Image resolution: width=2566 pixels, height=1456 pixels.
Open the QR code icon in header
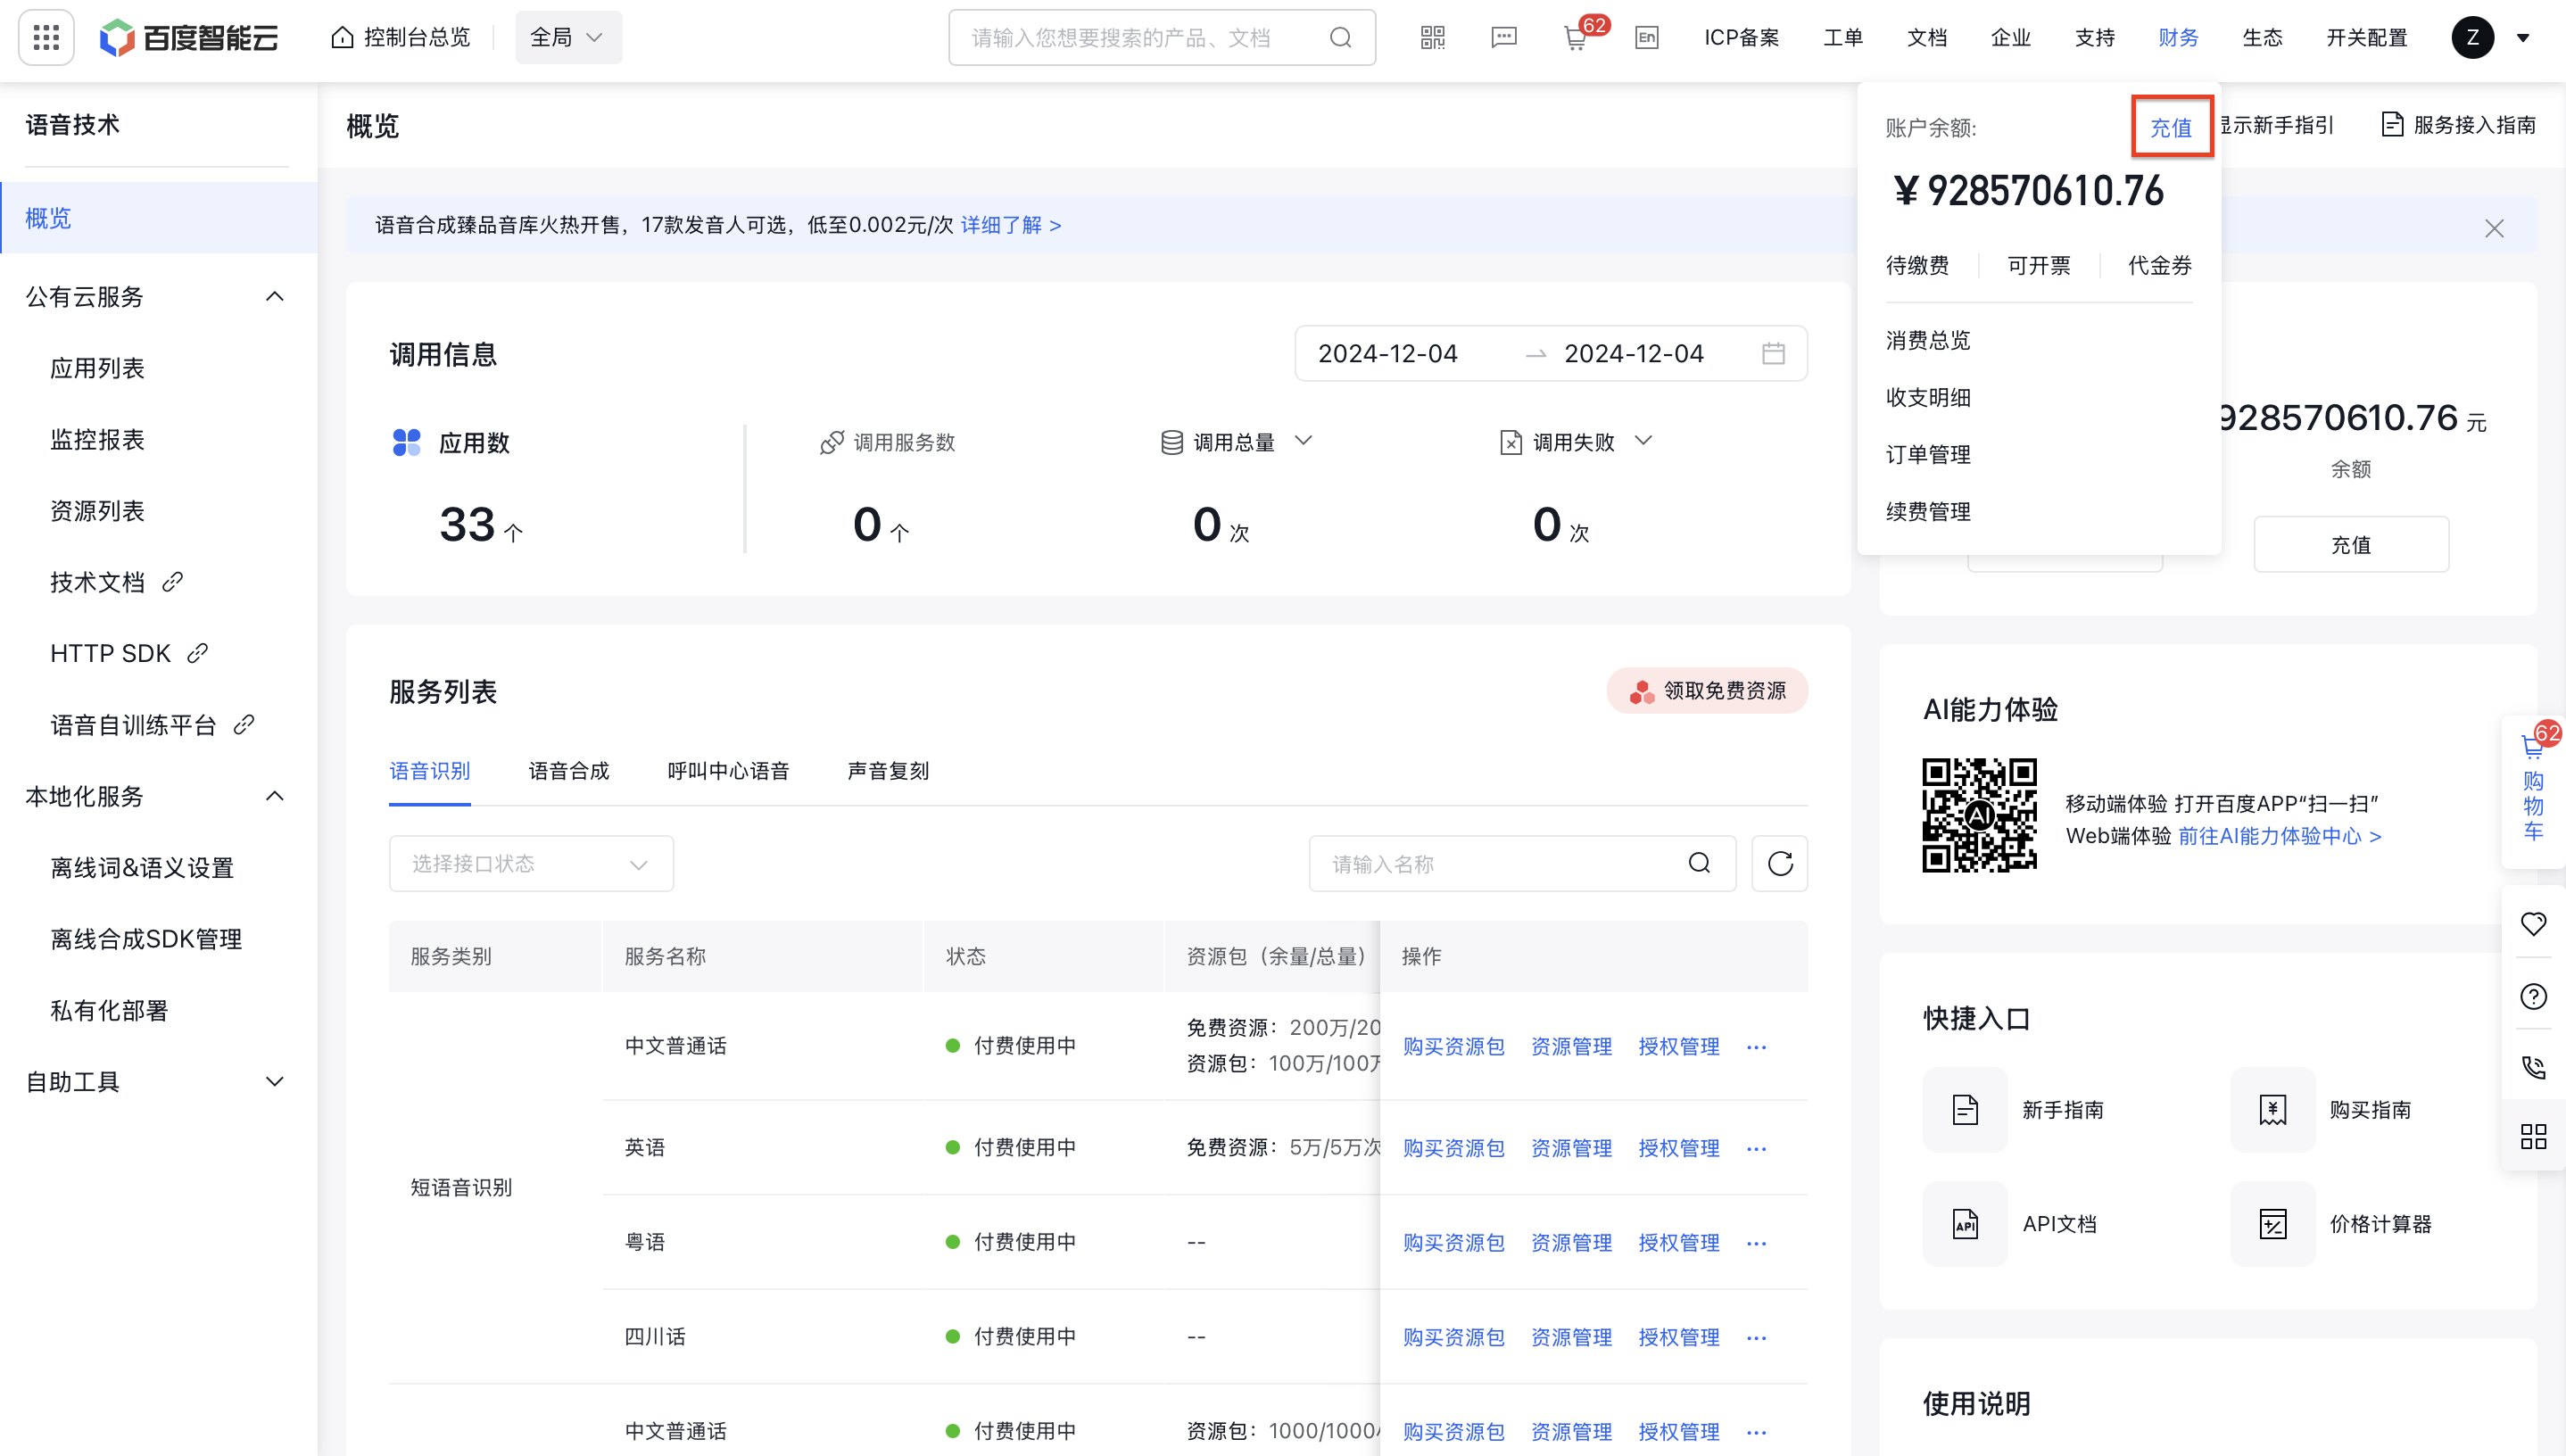click(x=1432, y=38)
